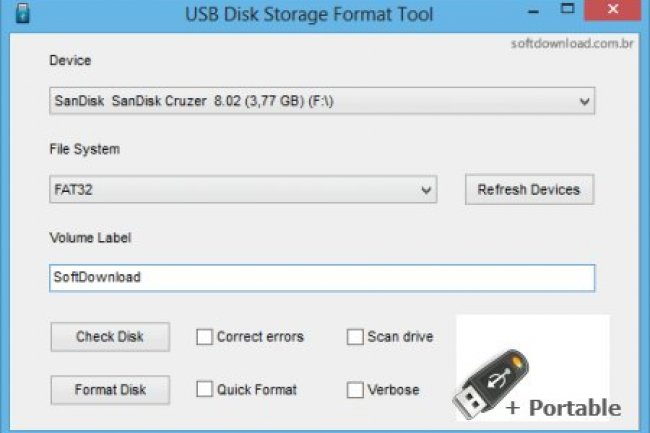Click the "File System" field label
This screenshot has width=650, height=433.
click(x=84, y=149)
